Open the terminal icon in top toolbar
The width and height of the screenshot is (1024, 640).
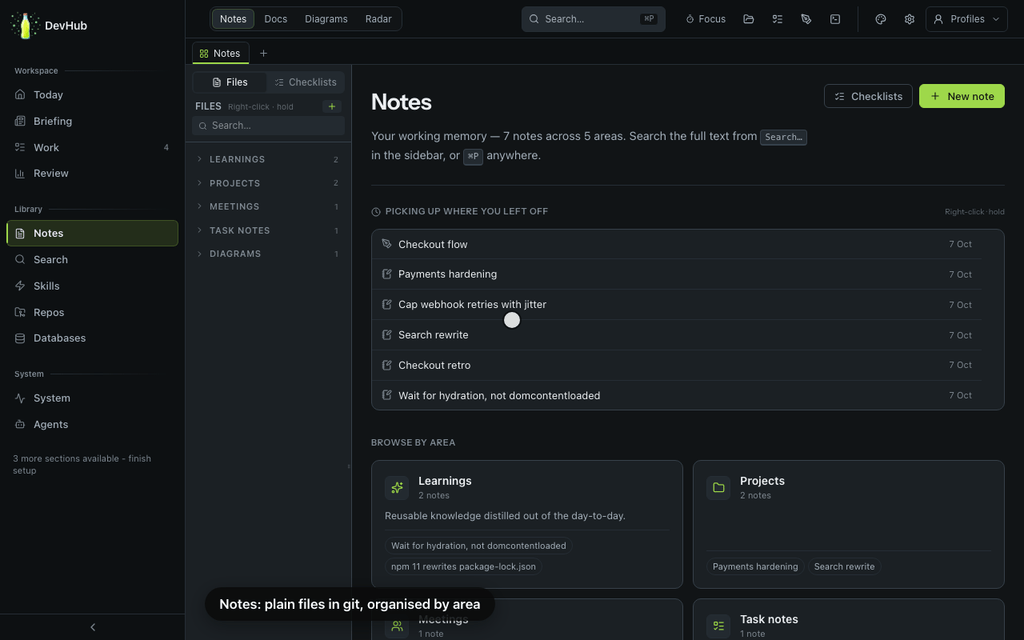click(835, 19)
